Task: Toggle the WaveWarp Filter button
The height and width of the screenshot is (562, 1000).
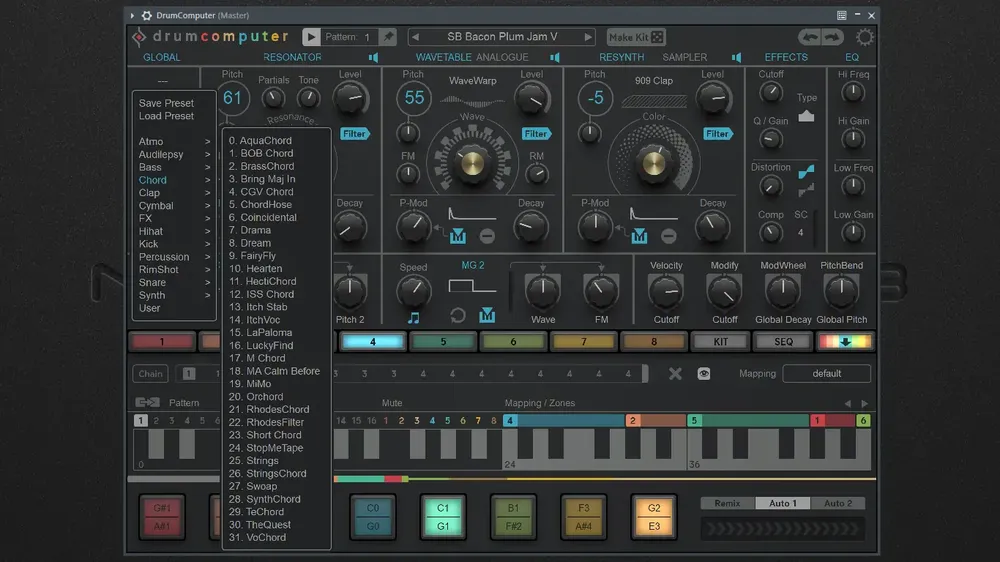Action: click(536, 134)
